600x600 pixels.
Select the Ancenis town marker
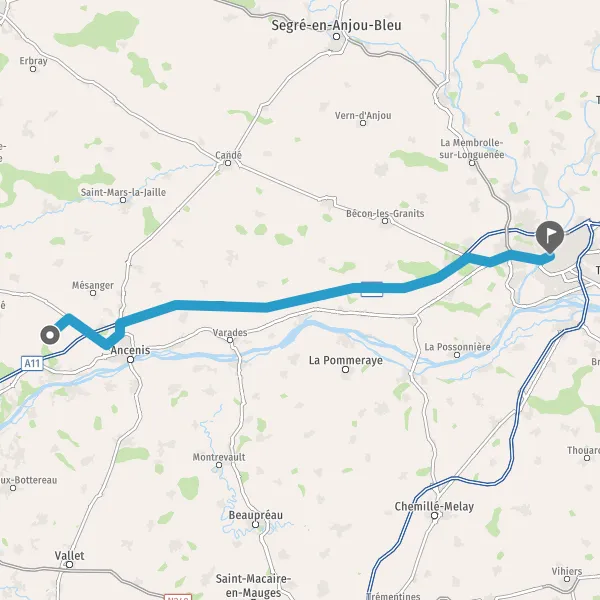130,360
